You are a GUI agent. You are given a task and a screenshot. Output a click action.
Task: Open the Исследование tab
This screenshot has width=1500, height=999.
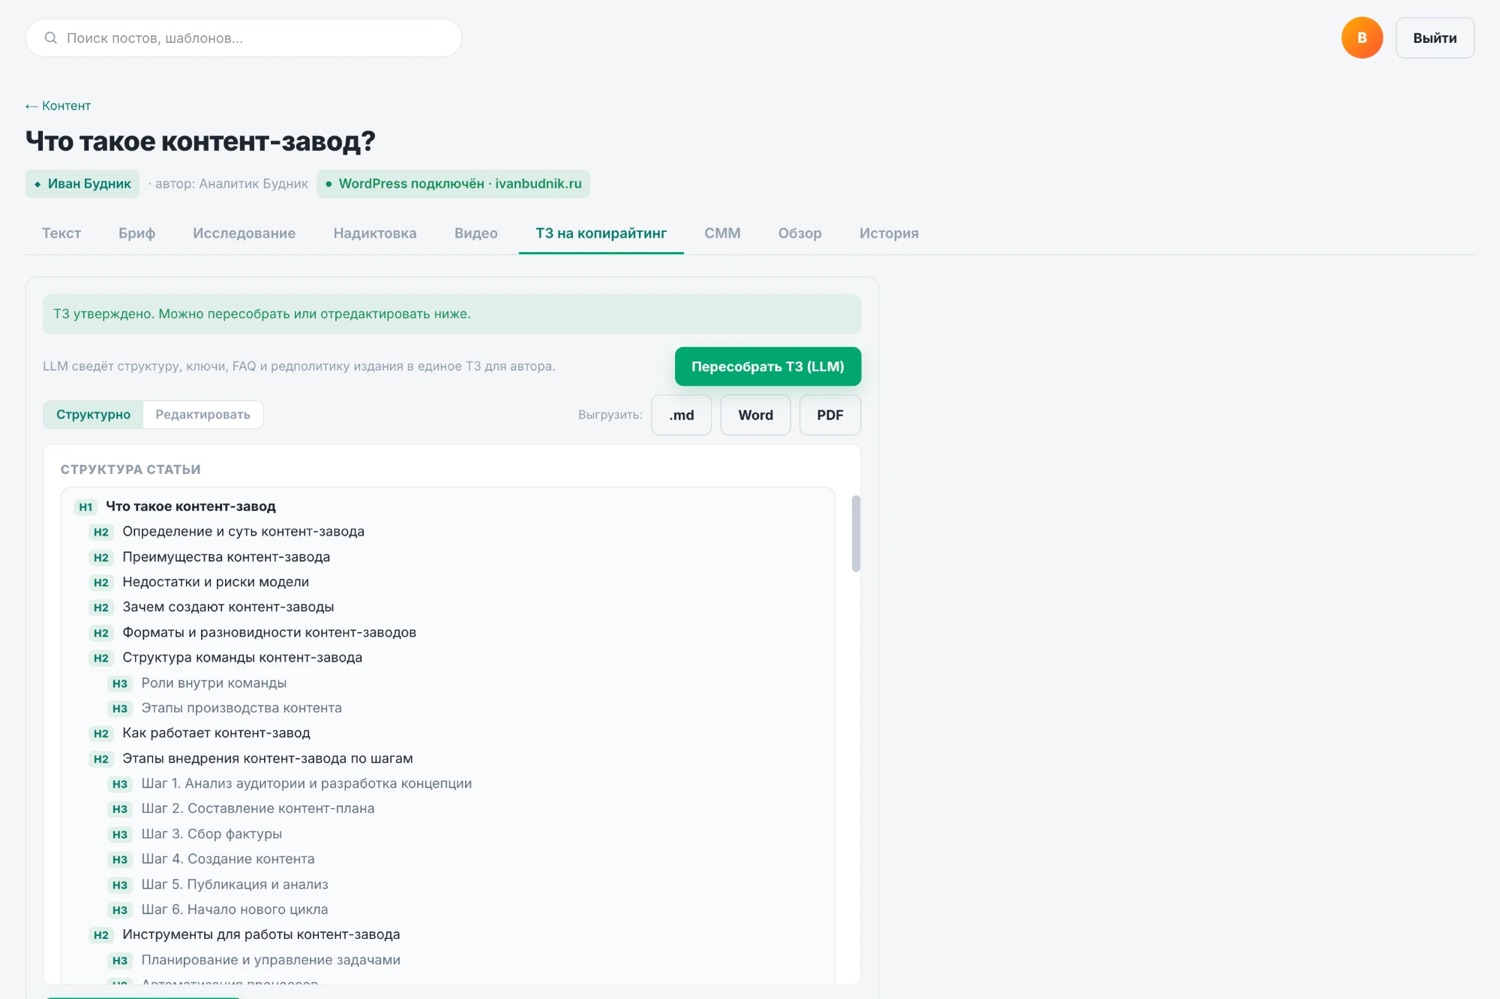point(244,233)
